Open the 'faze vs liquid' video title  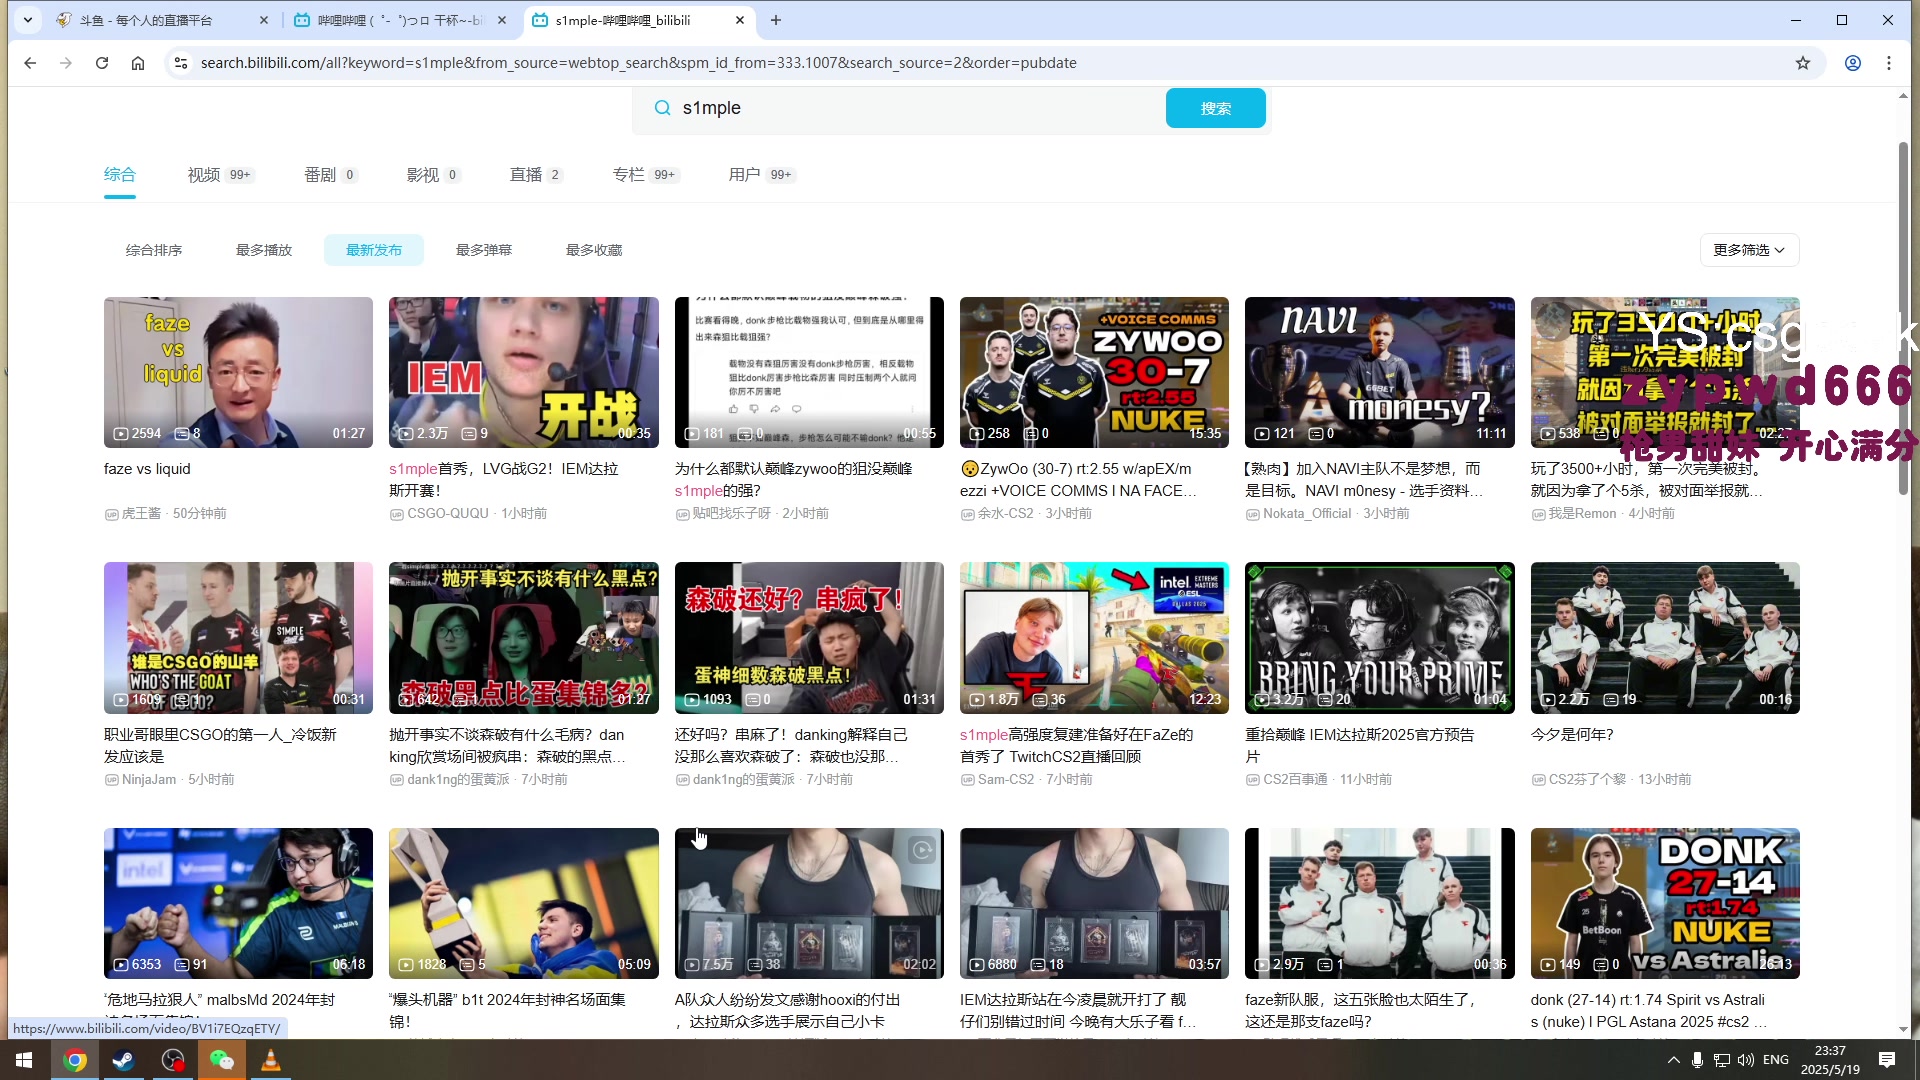147,469
